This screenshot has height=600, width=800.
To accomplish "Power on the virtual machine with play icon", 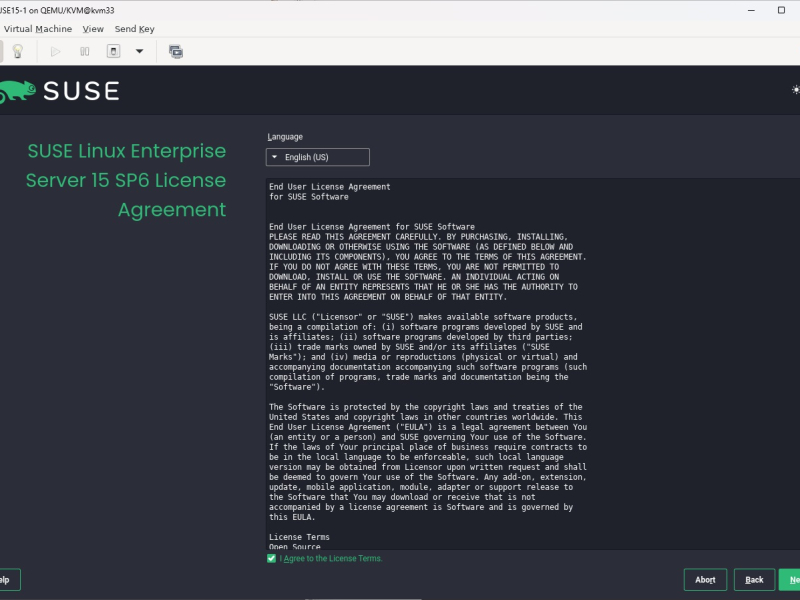I will tap(55, 52).
